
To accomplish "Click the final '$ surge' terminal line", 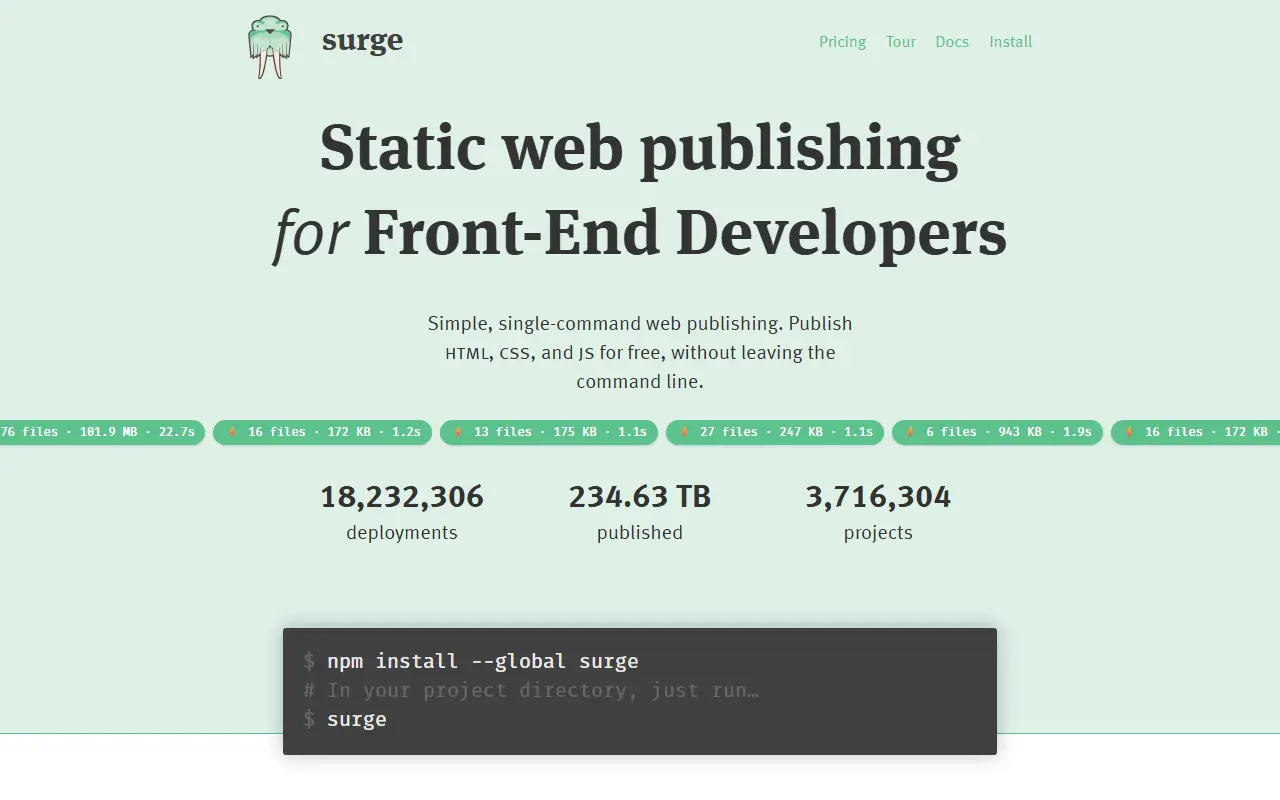I will [x=345, y=719].
